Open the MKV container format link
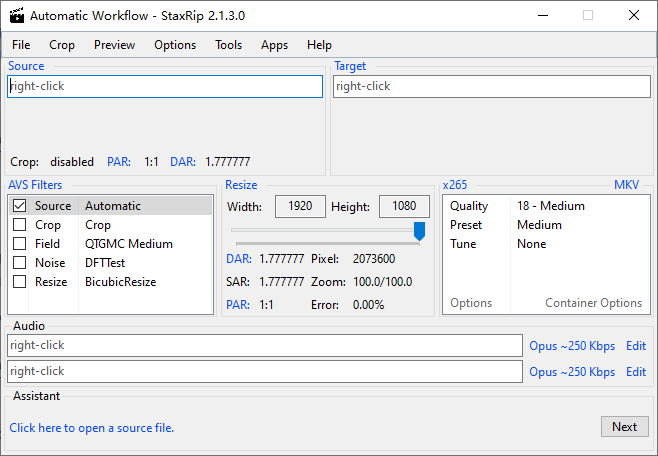 626,185
